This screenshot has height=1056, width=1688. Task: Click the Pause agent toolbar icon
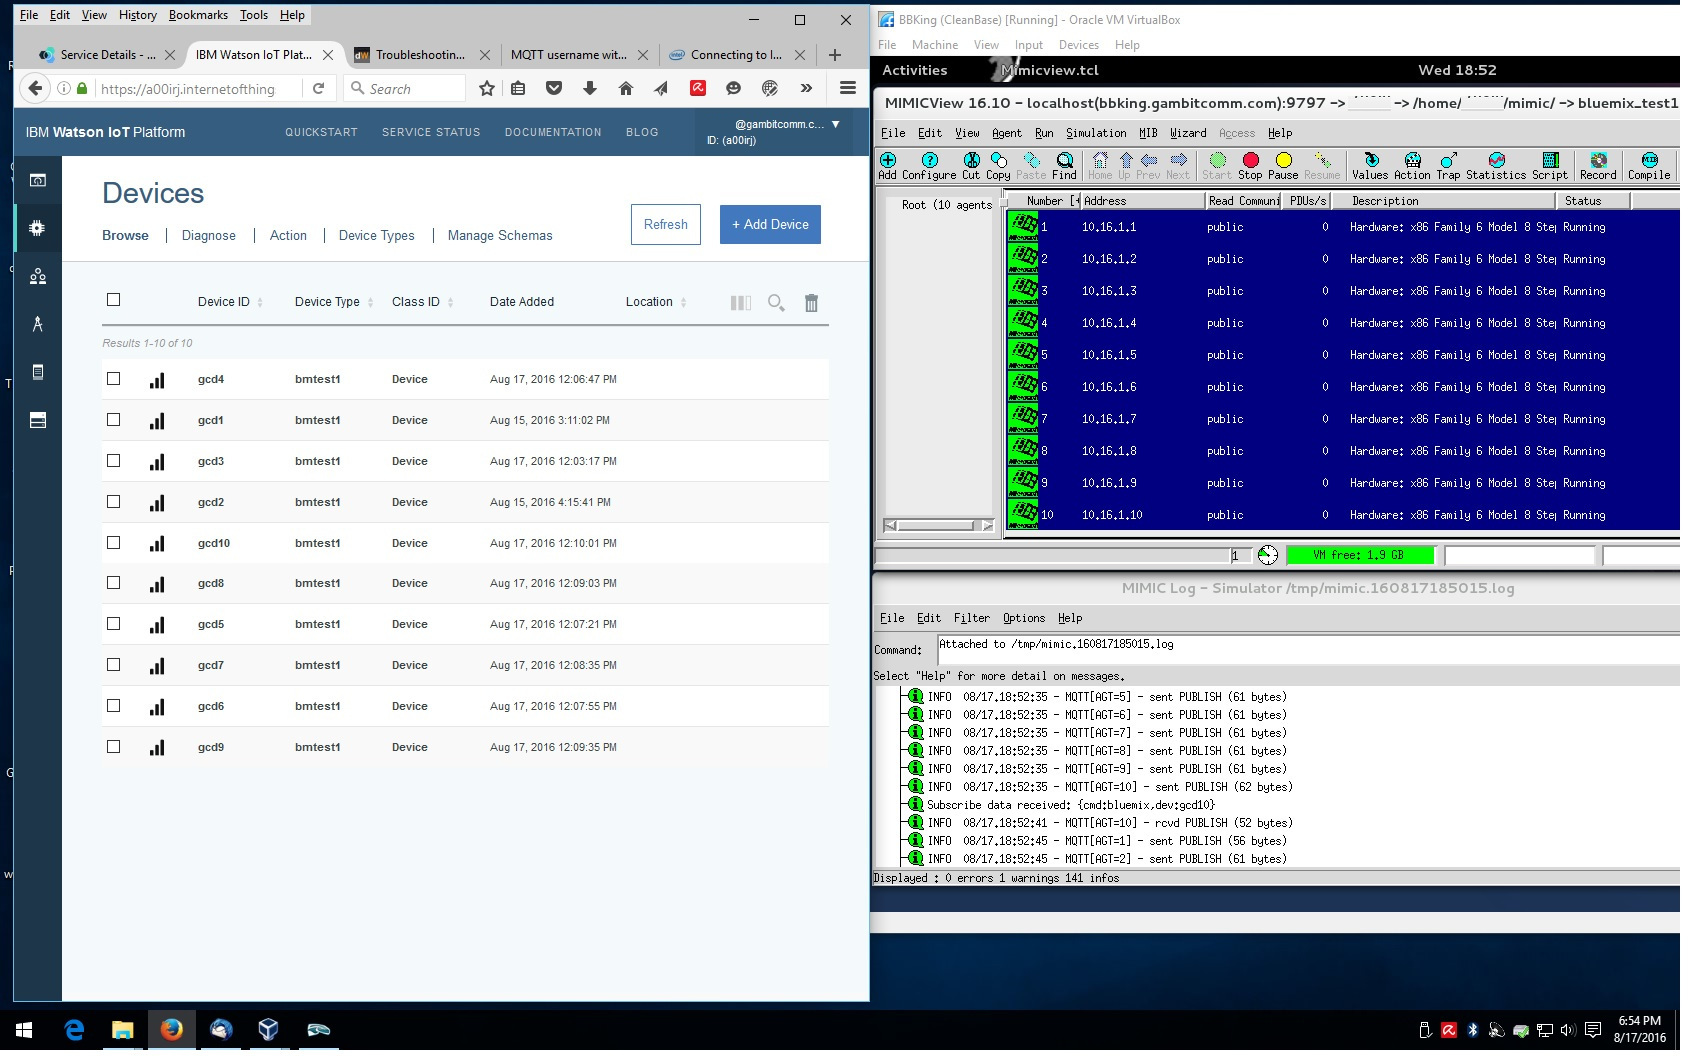[x=1283, y=165]
